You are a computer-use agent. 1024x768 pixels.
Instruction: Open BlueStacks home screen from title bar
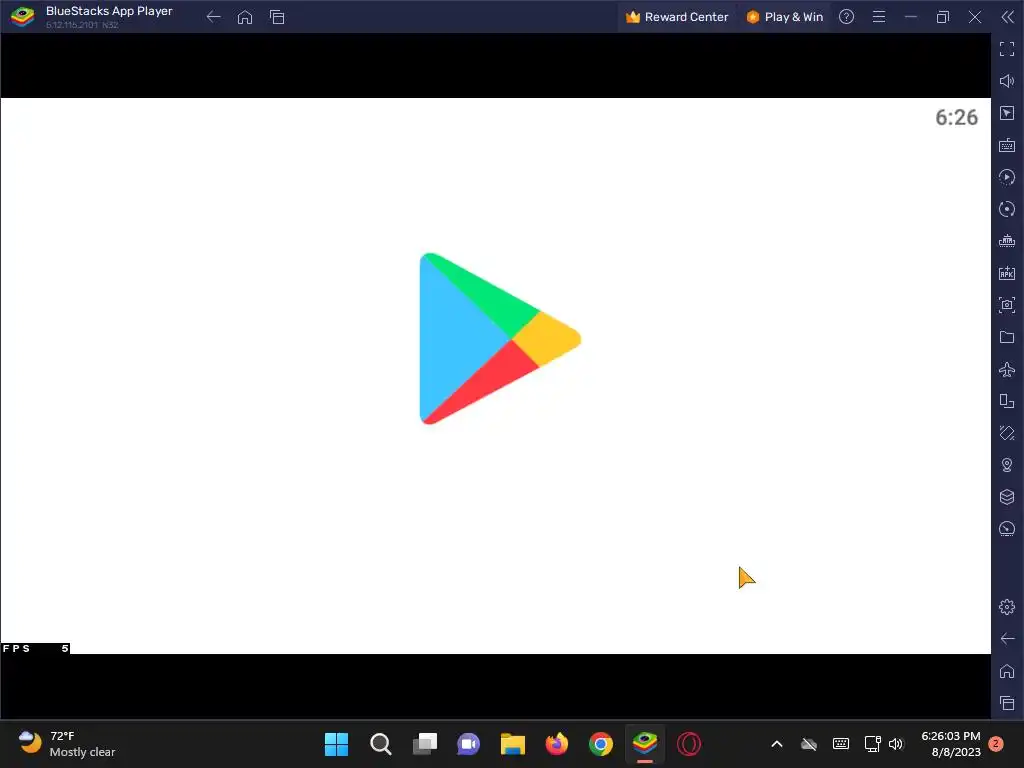245,17
